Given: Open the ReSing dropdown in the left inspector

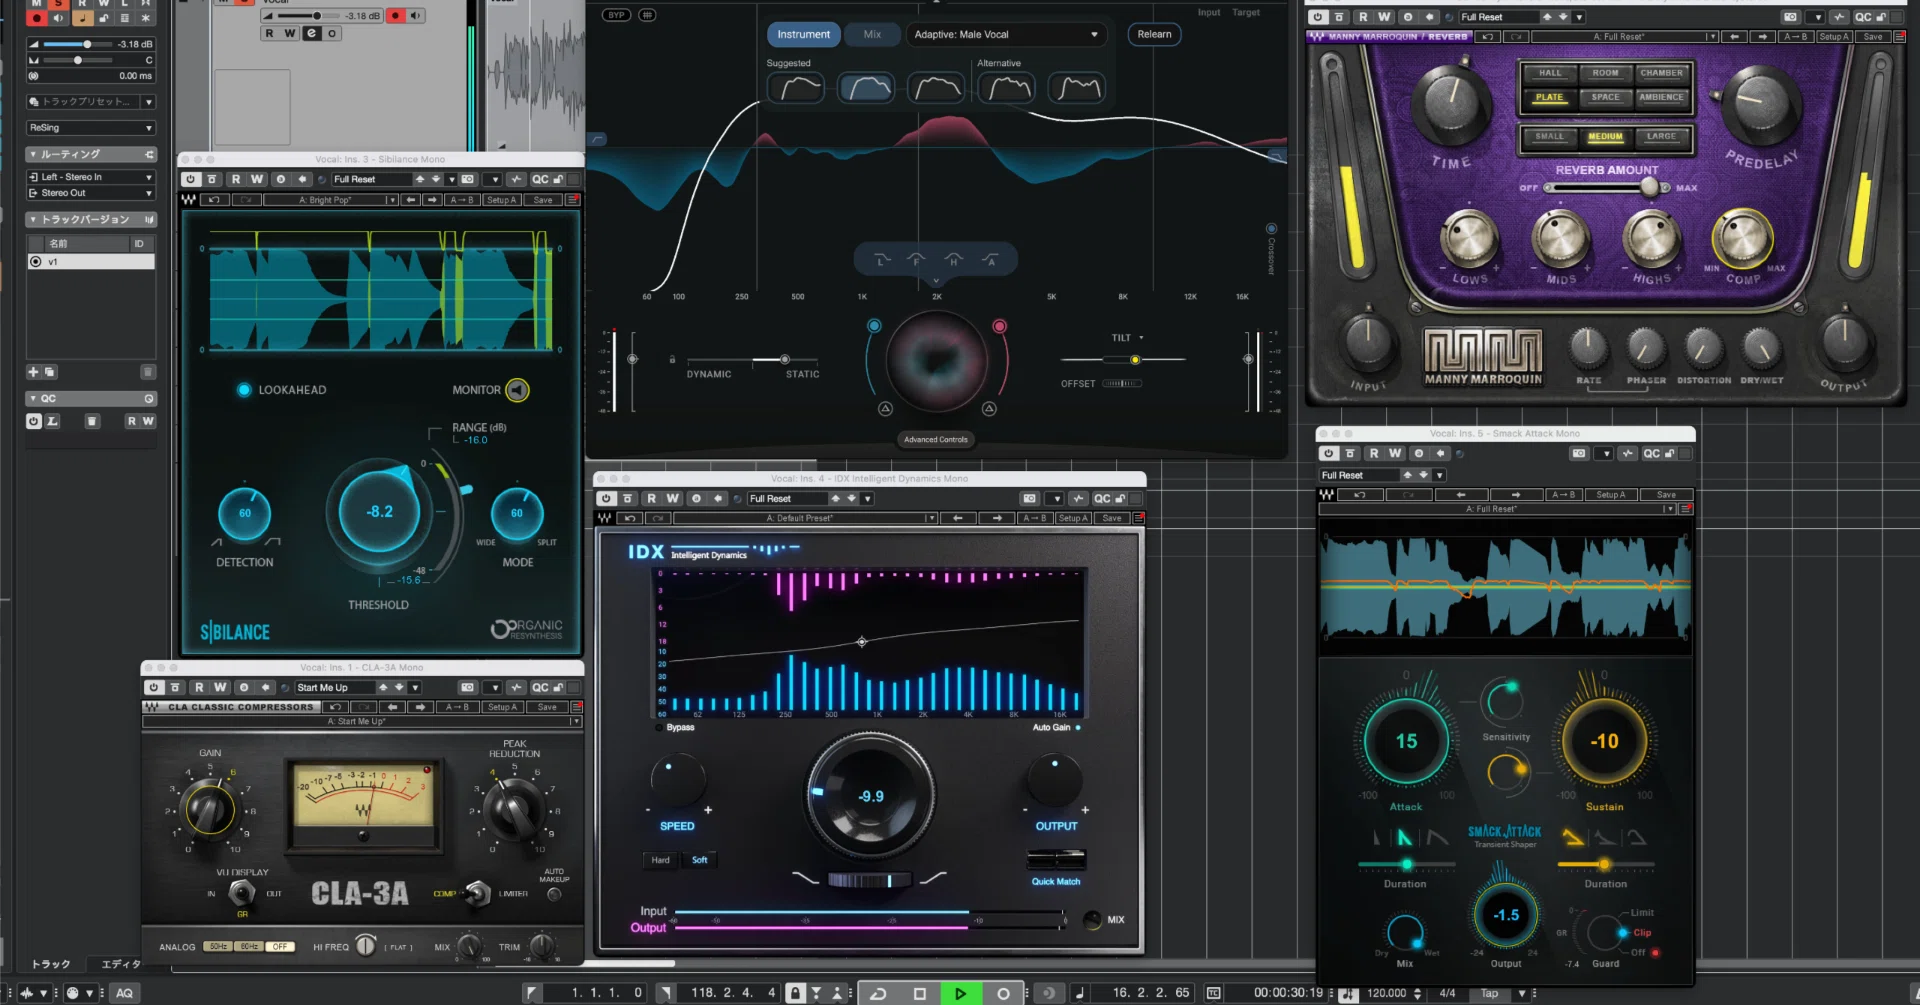Looking at the screenshot, I should (91, 128).
